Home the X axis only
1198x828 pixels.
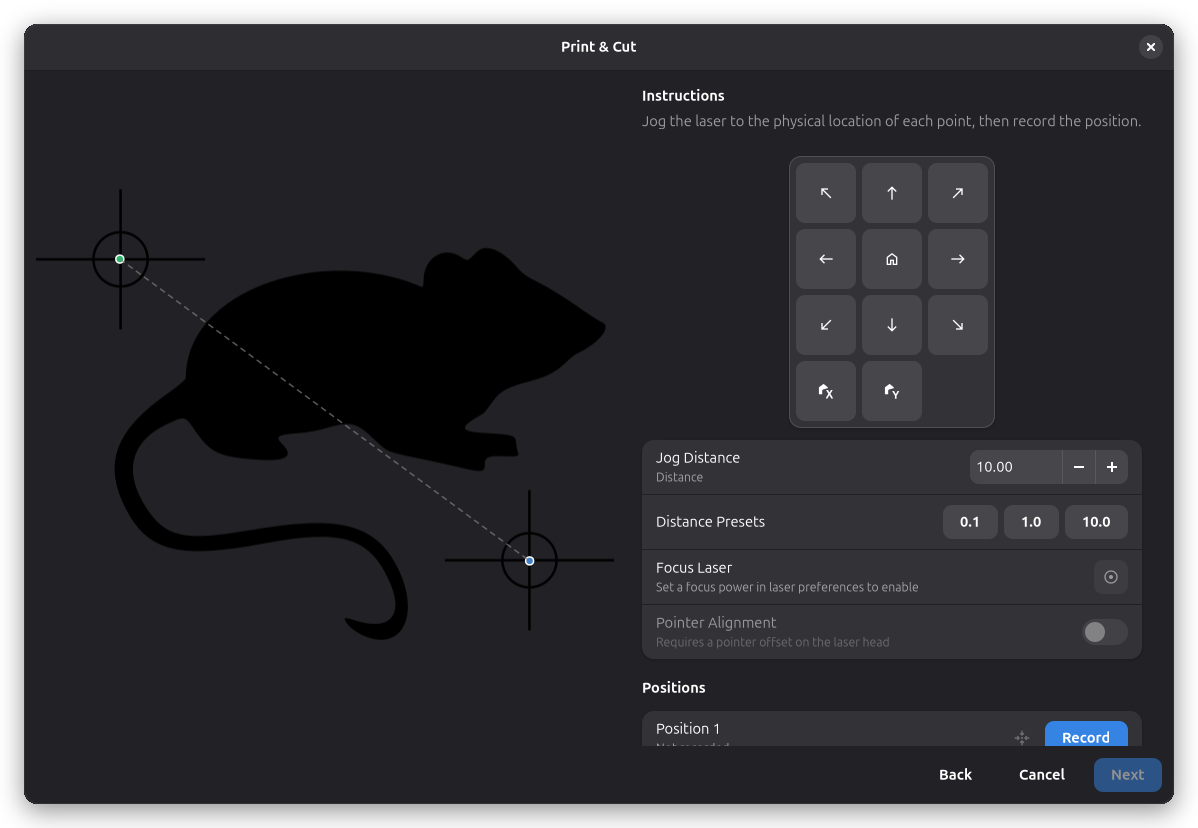826,391
